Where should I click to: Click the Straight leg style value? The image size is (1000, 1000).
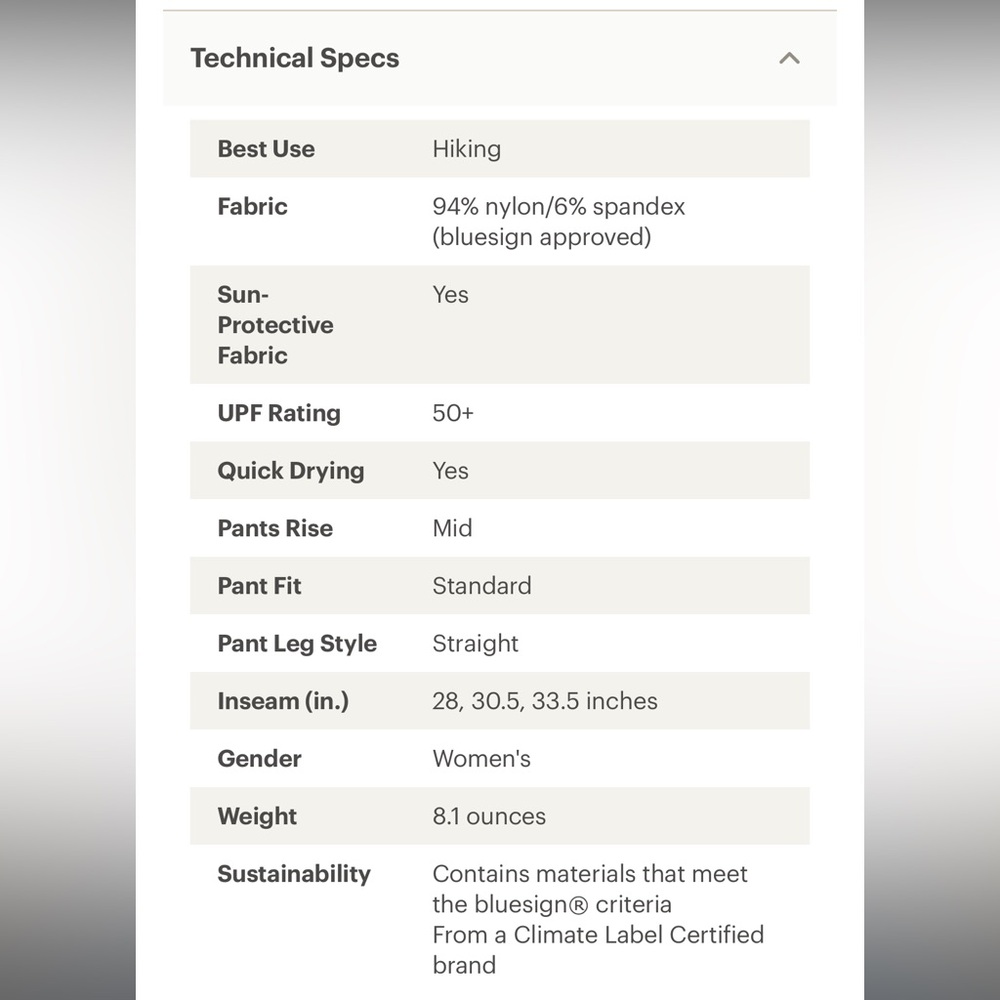[x=475, y=643]
